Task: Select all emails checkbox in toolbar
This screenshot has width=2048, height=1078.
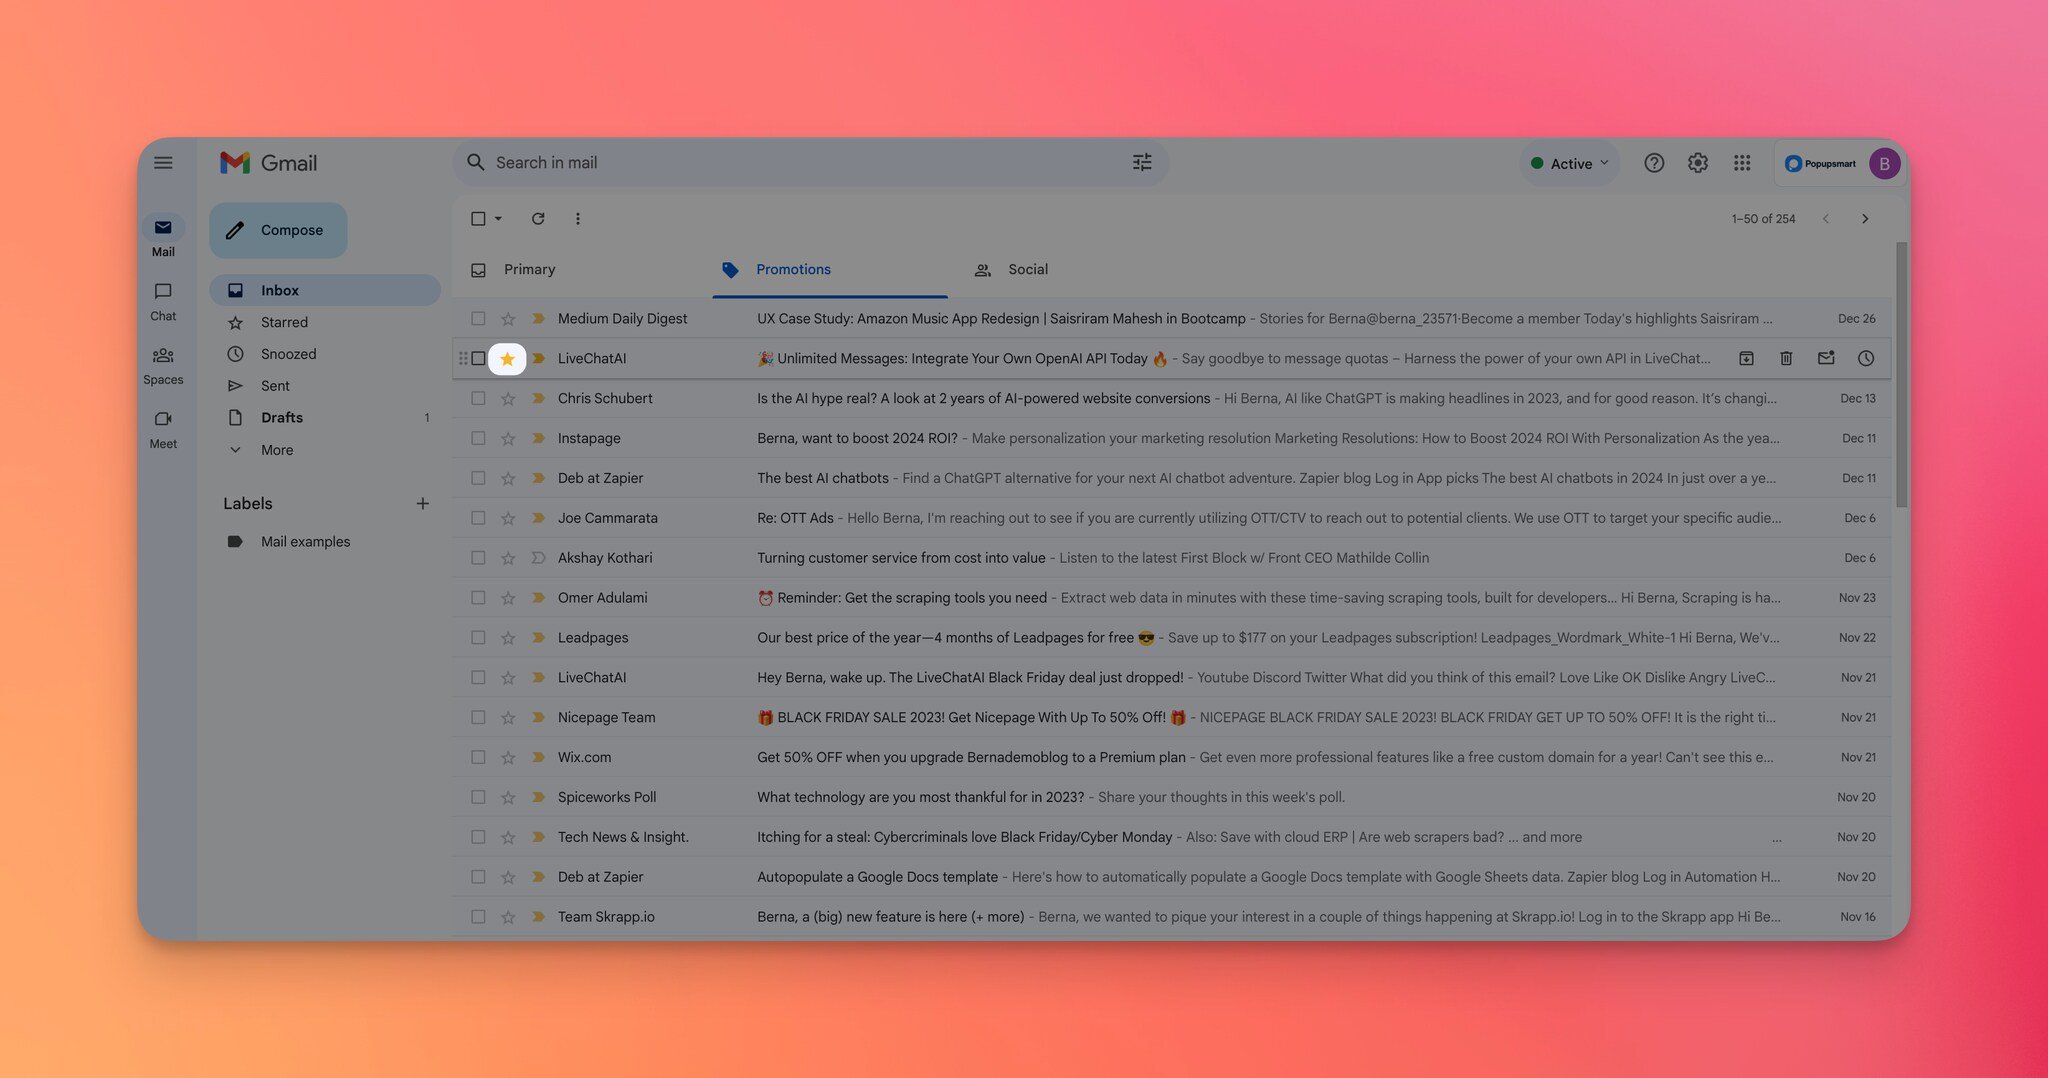Action: [478, 218]
